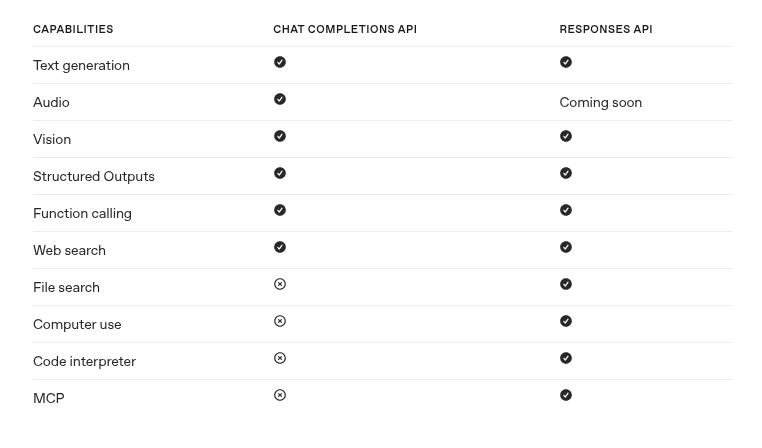Click Audio checkmark in Chat Completions column
The height and width of the screenshot is (448, 762).
[280, 99]
